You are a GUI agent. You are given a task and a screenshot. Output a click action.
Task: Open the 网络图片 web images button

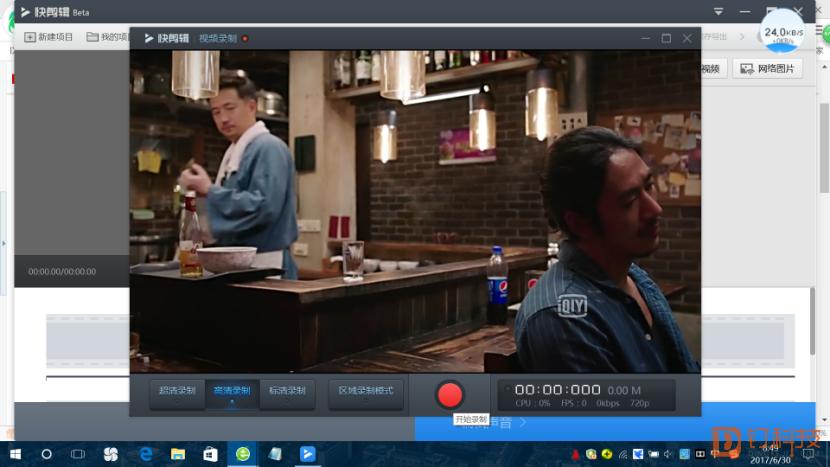tap(768, 69)
